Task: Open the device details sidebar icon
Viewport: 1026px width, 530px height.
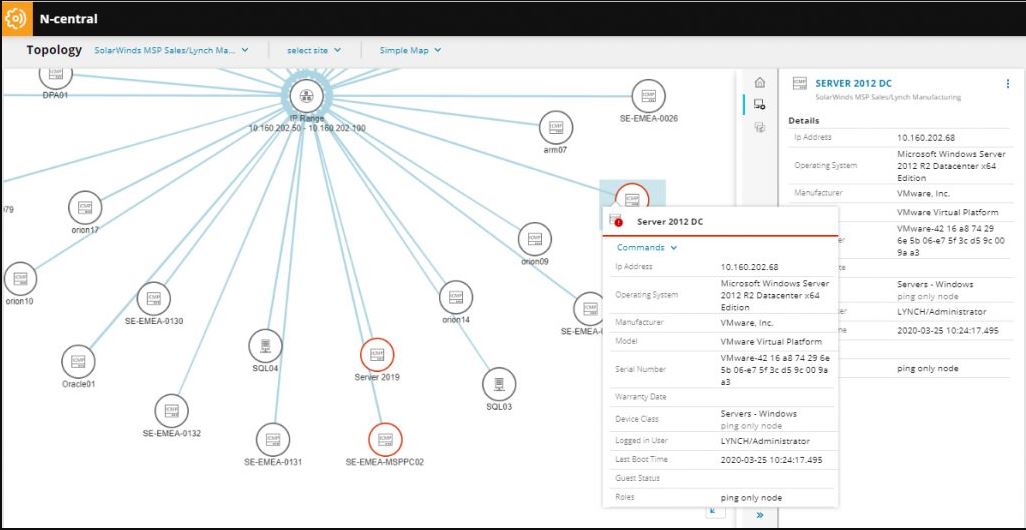Action: pyautogui.click(x=760, y=104)
